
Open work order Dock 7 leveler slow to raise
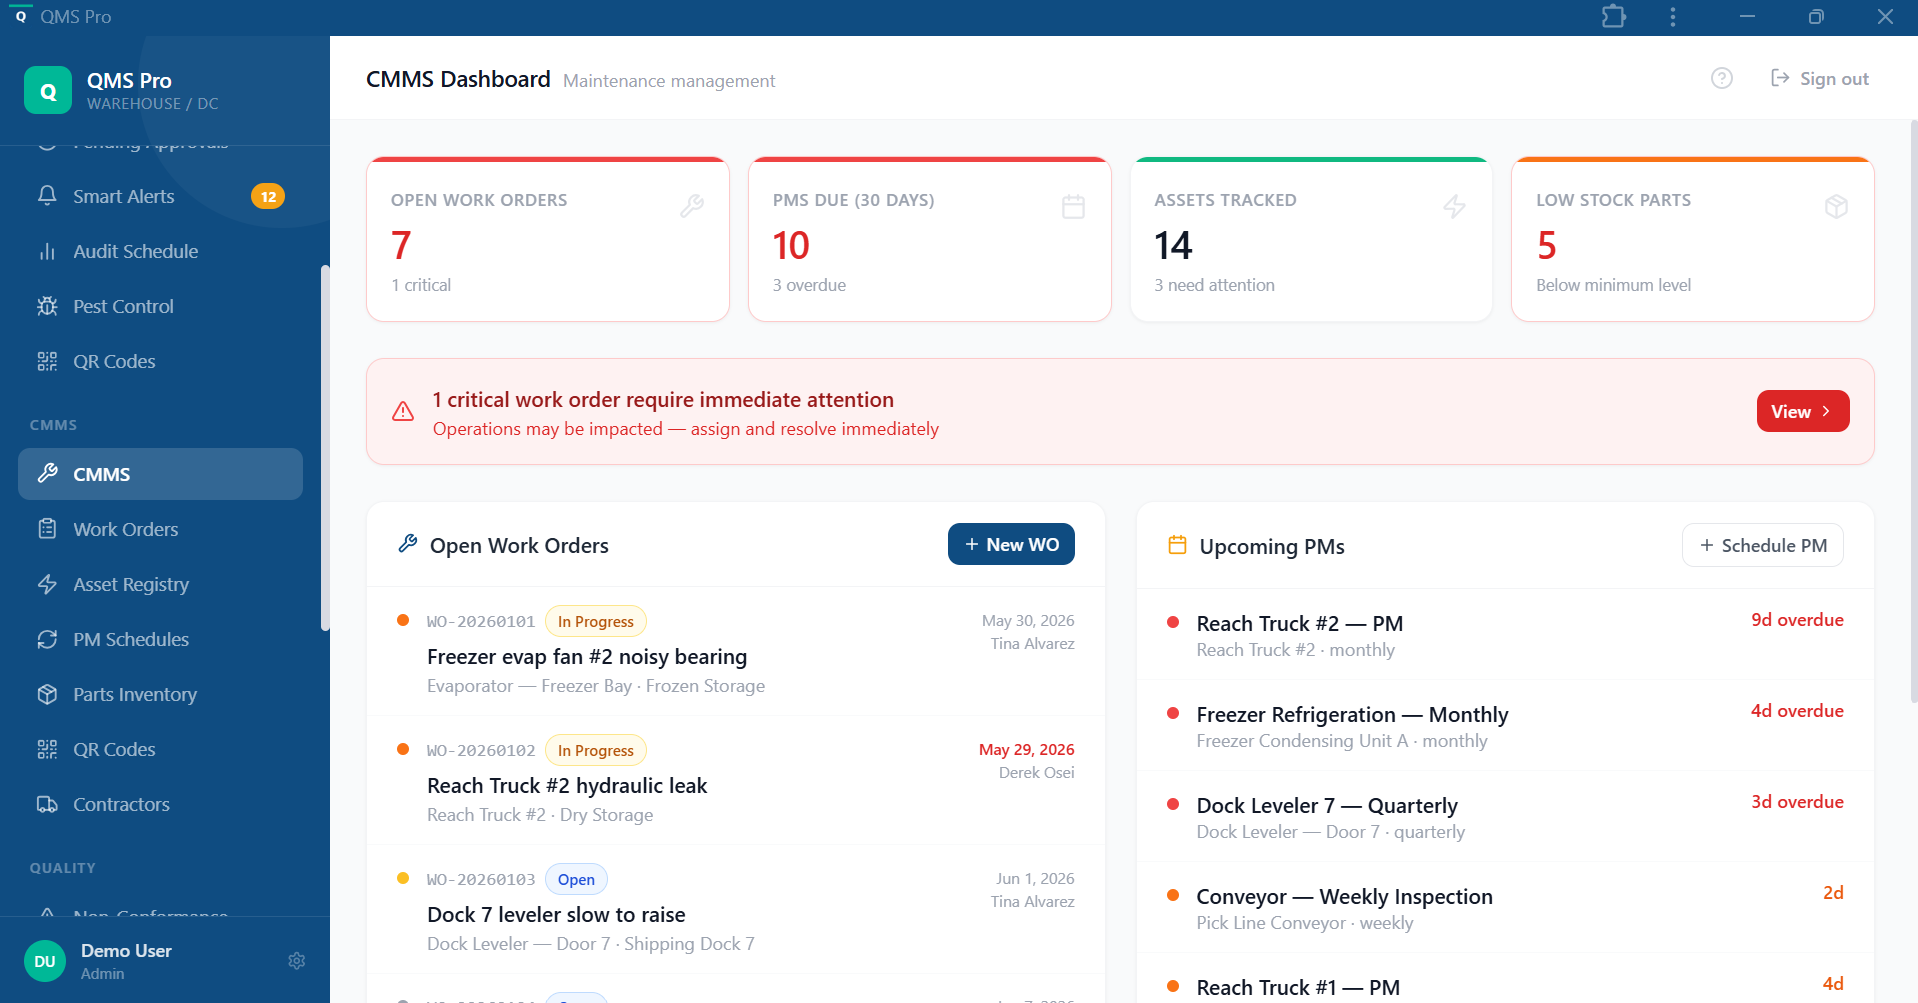[x=736, y=910]
